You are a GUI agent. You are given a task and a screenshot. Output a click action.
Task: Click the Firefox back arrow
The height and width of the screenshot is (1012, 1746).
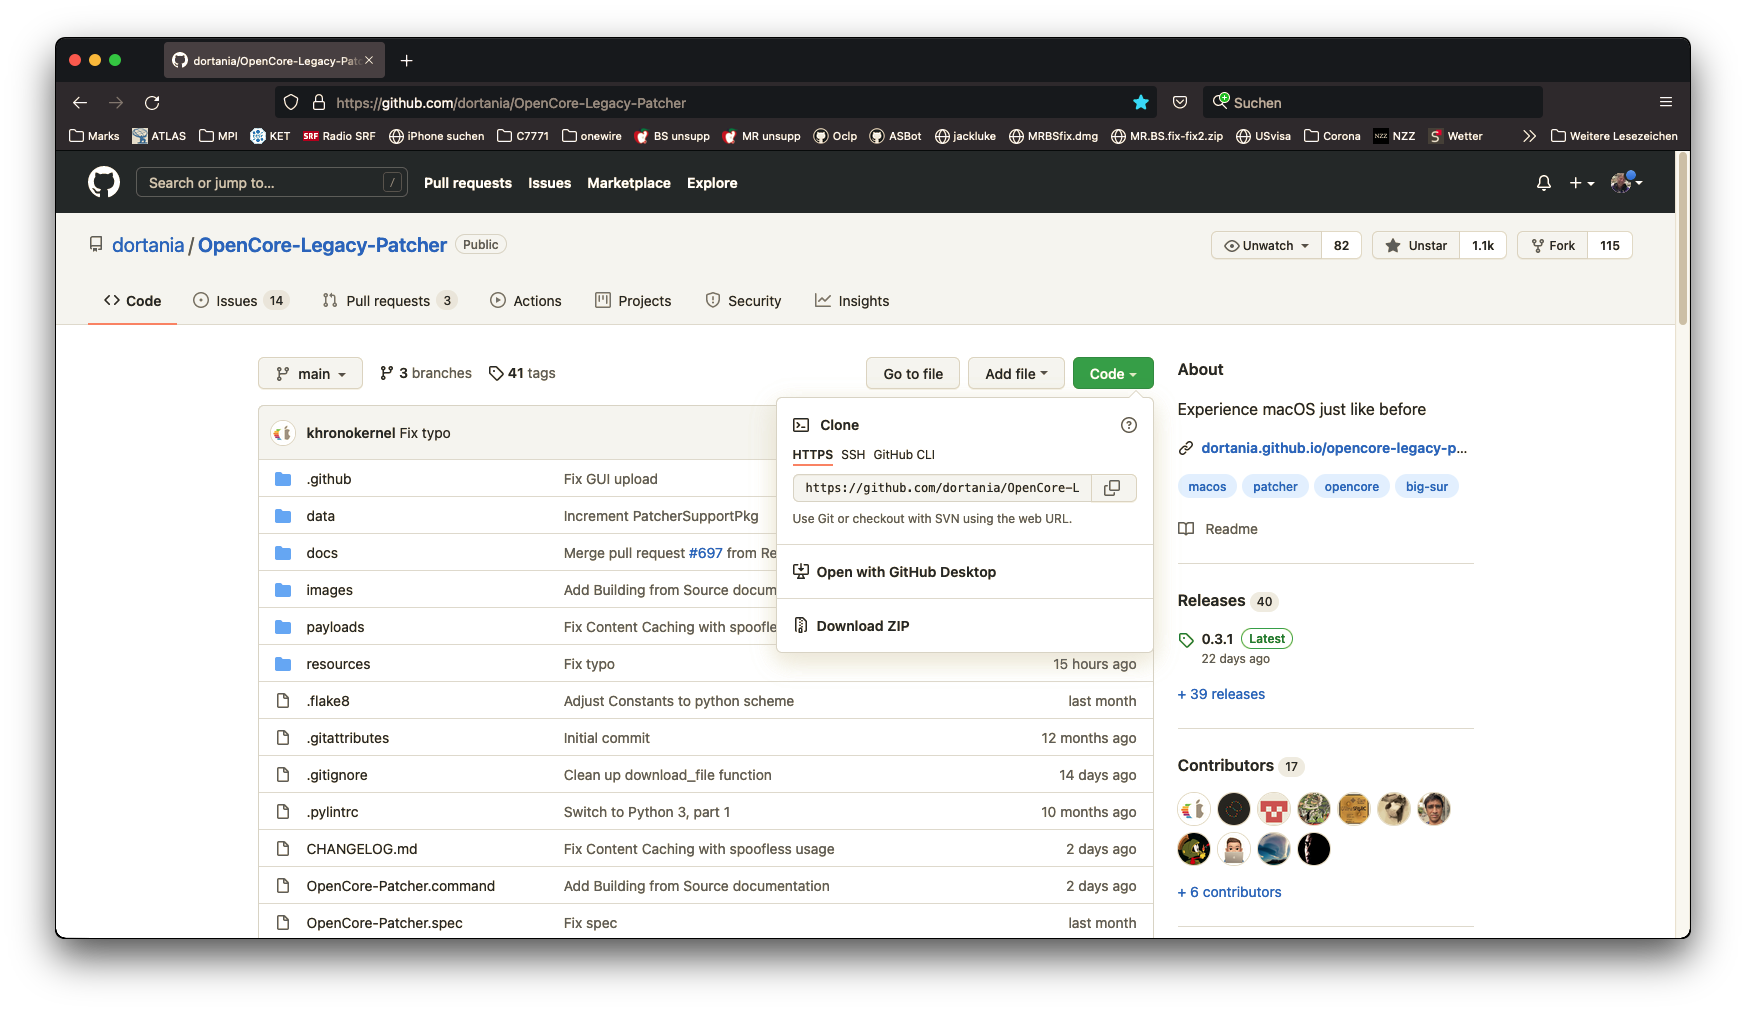[80, 103]
